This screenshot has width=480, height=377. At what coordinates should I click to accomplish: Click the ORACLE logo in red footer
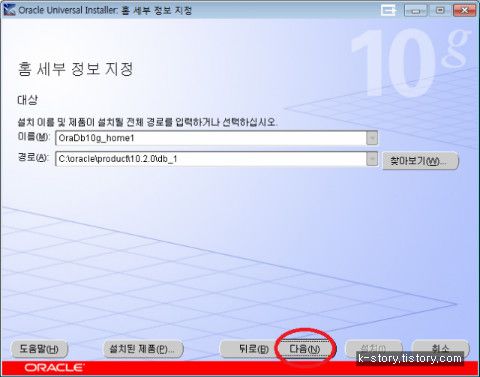coord(54,368)
